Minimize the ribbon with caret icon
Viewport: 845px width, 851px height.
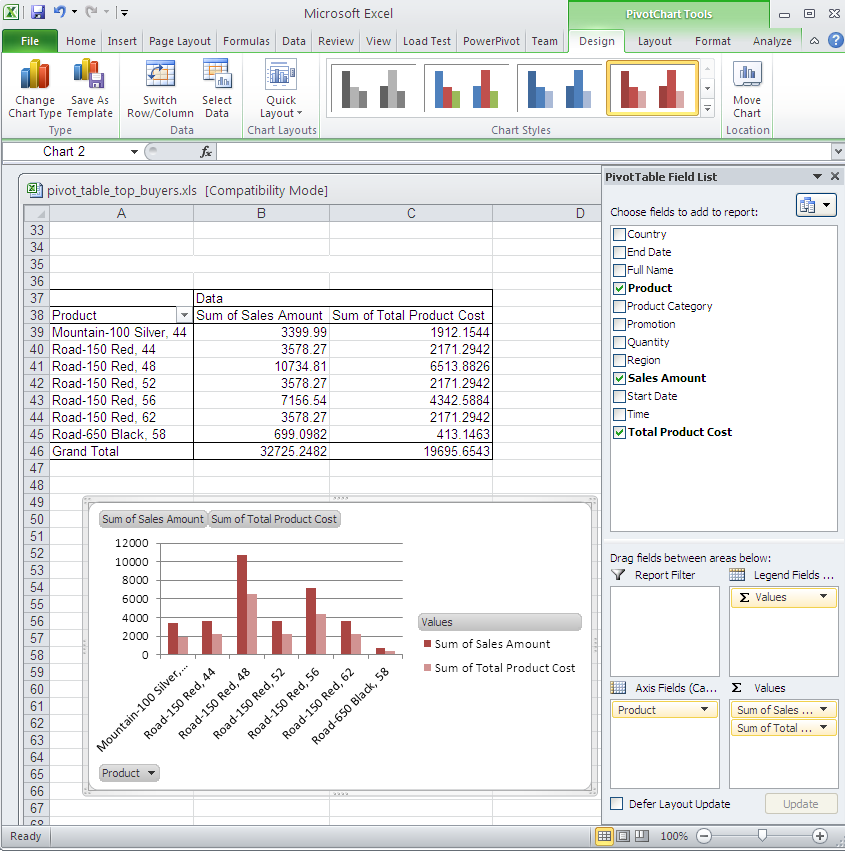tap(814, 41)
